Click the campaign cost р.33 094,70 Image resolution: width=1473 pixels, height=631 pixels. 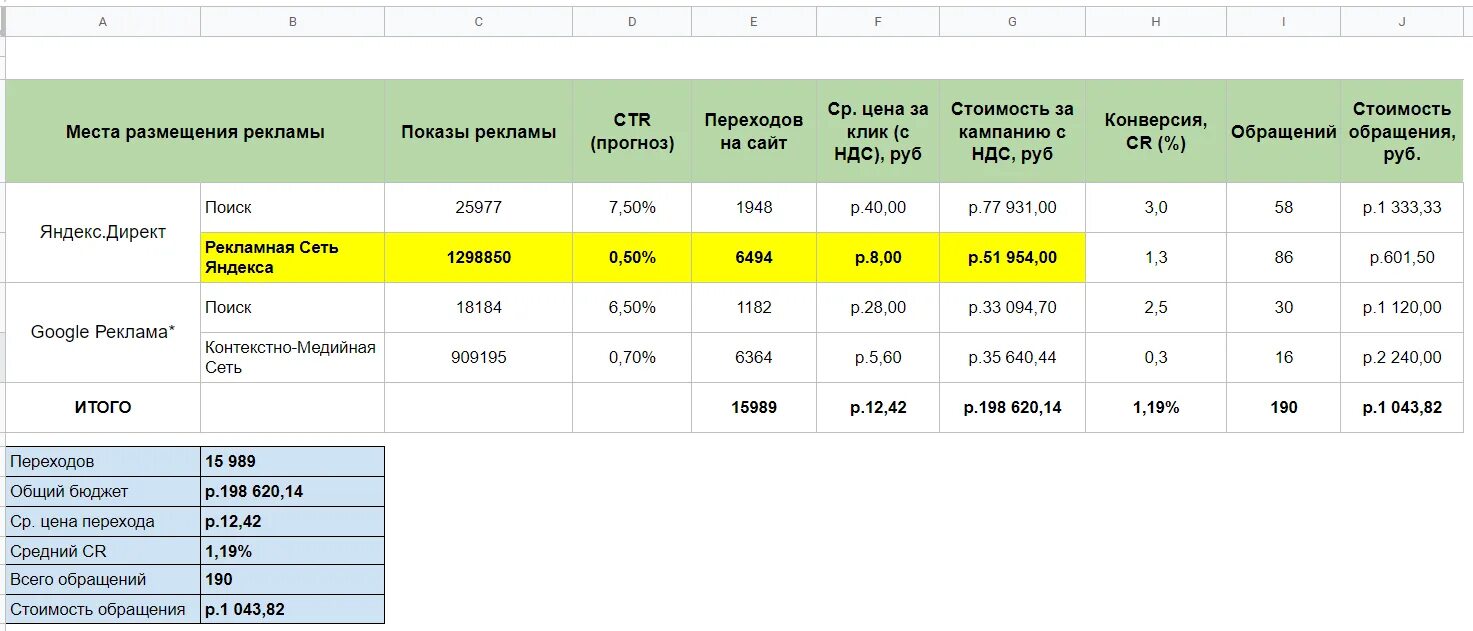pos(1012,307)
